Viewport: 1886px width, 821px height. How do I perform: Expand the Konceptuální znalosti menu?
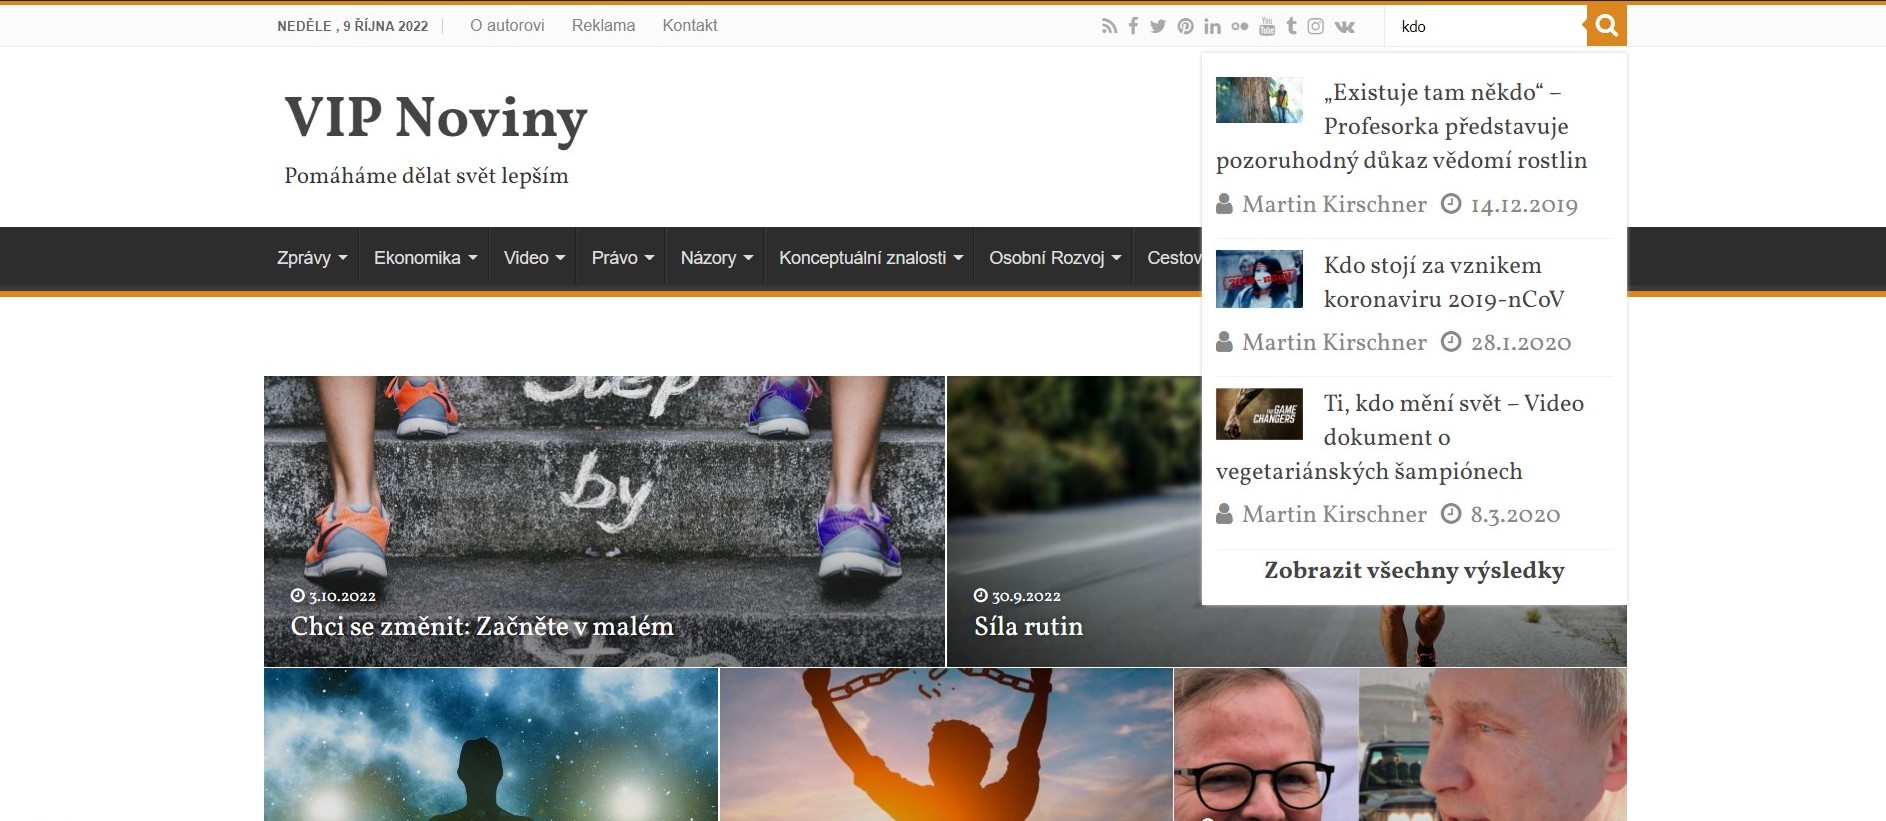click(870, 258)
